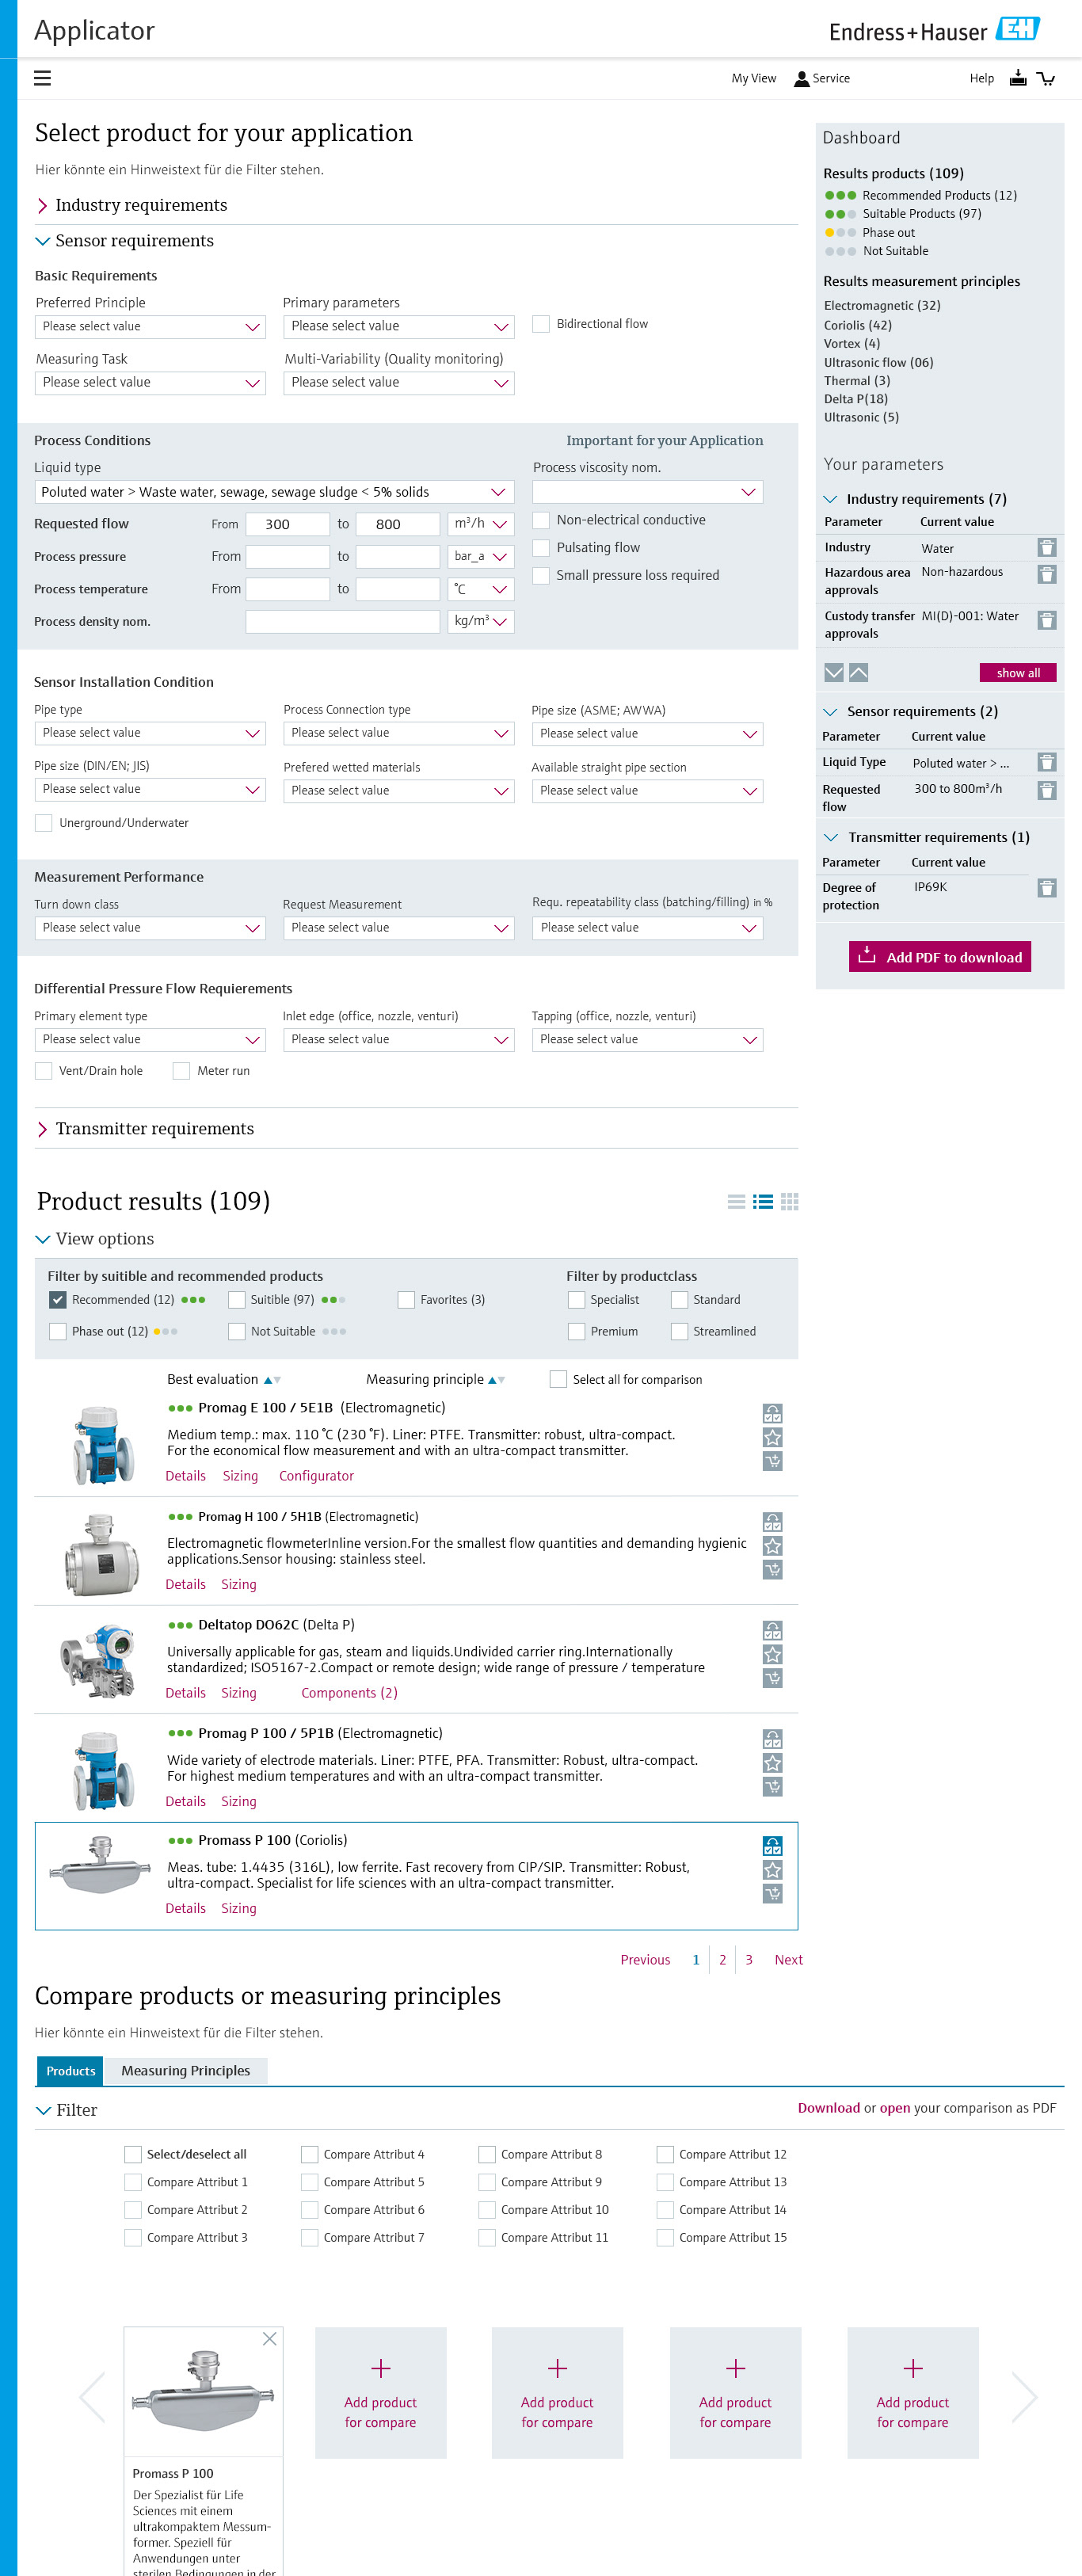Open Configurator link for Promag E 100
The height and width of the screenshot is (2576, 1082).
[316, 1476]
